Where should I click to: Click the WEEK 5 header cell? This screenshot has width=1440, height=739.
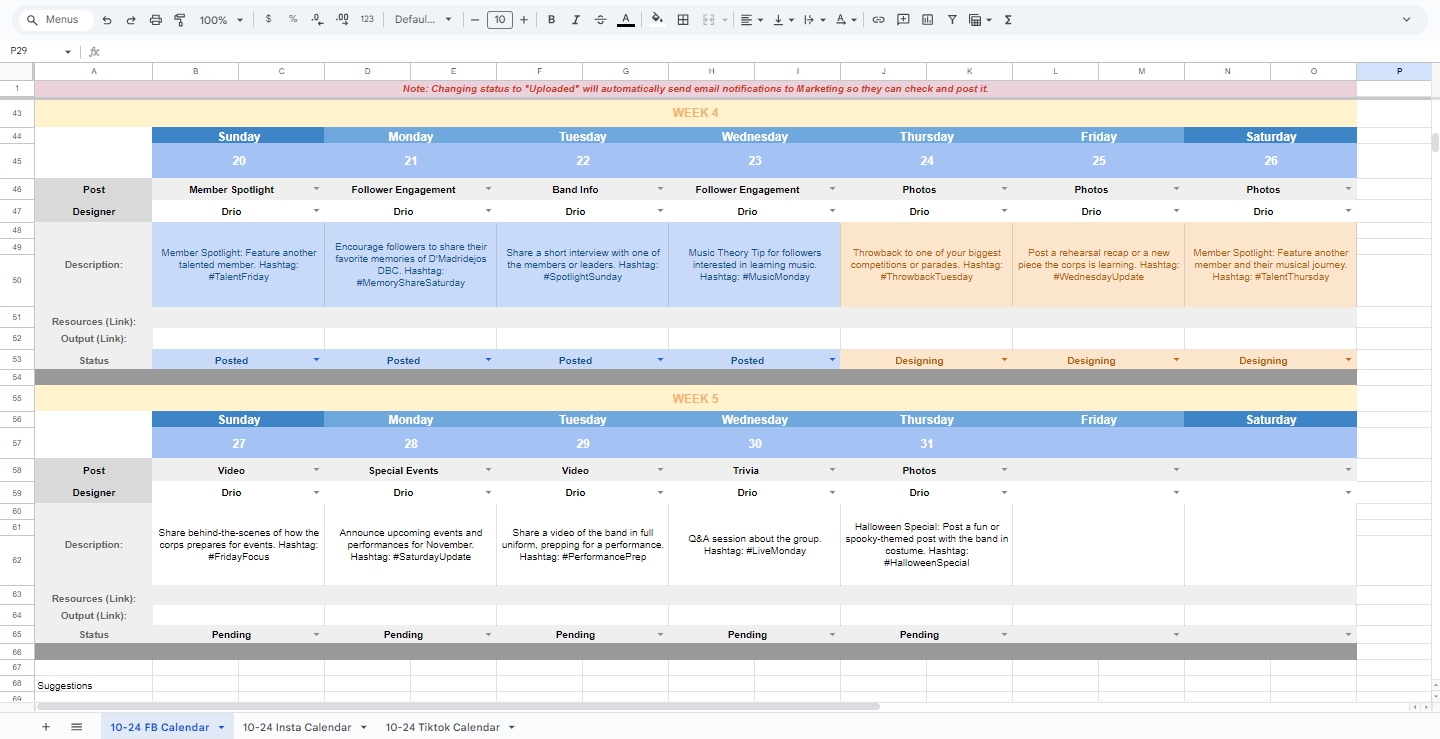(x=695, y=398)
